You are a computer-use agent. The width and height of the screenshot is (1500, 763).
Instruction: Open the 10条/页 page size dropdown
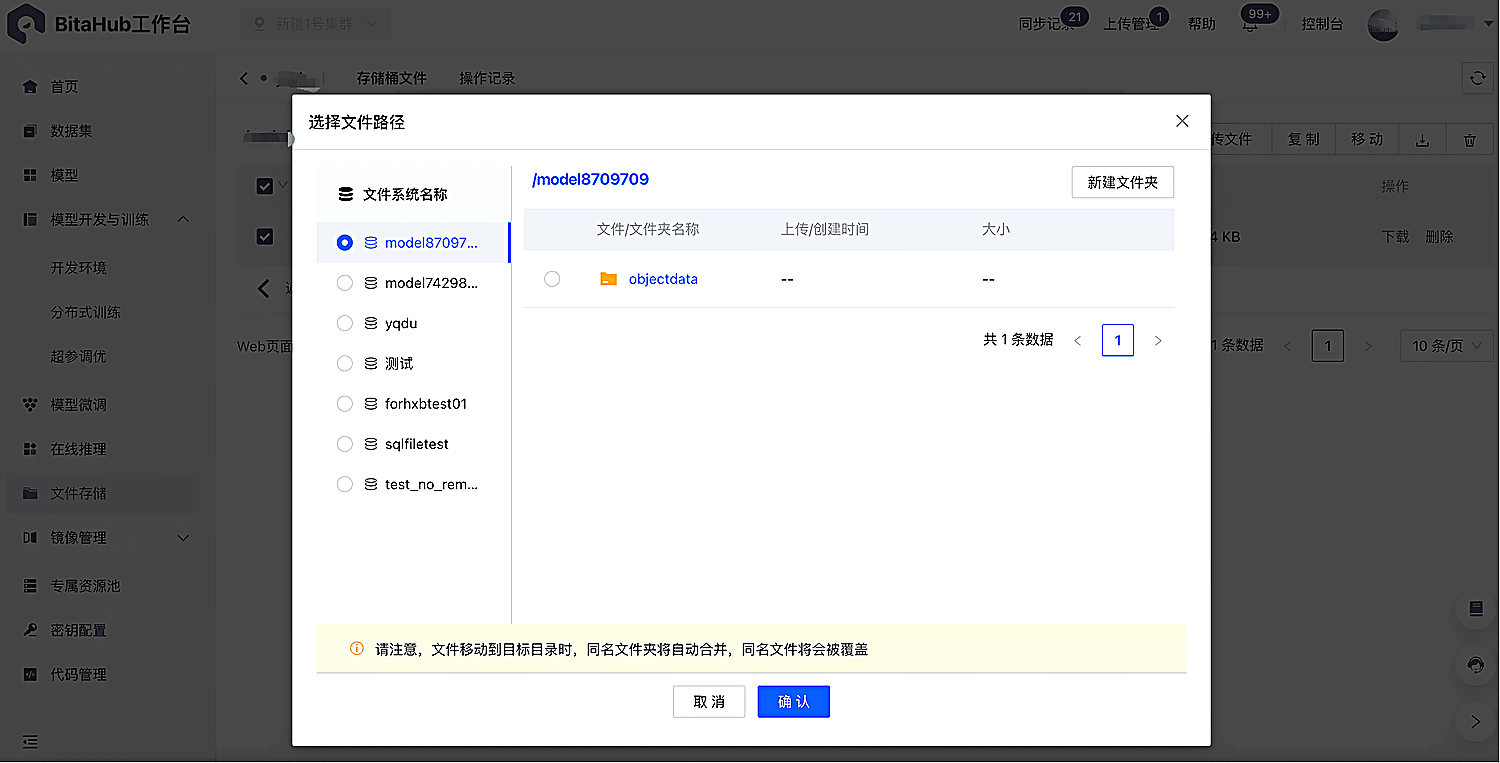1447,346
